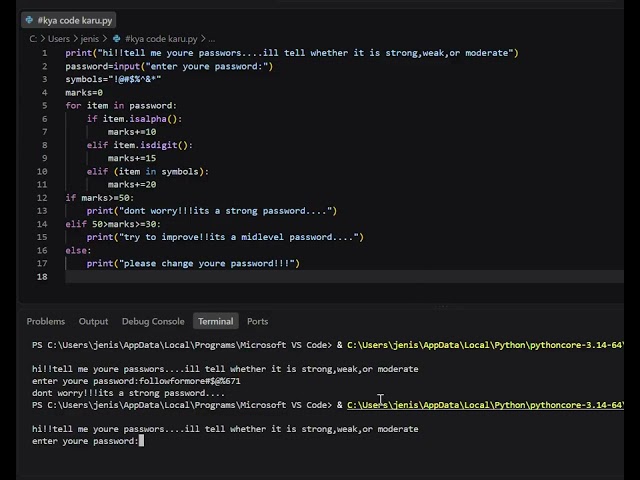Click the first yellow Python path in terminal
This screenshot has width=640, height=480.
[485, 345]
